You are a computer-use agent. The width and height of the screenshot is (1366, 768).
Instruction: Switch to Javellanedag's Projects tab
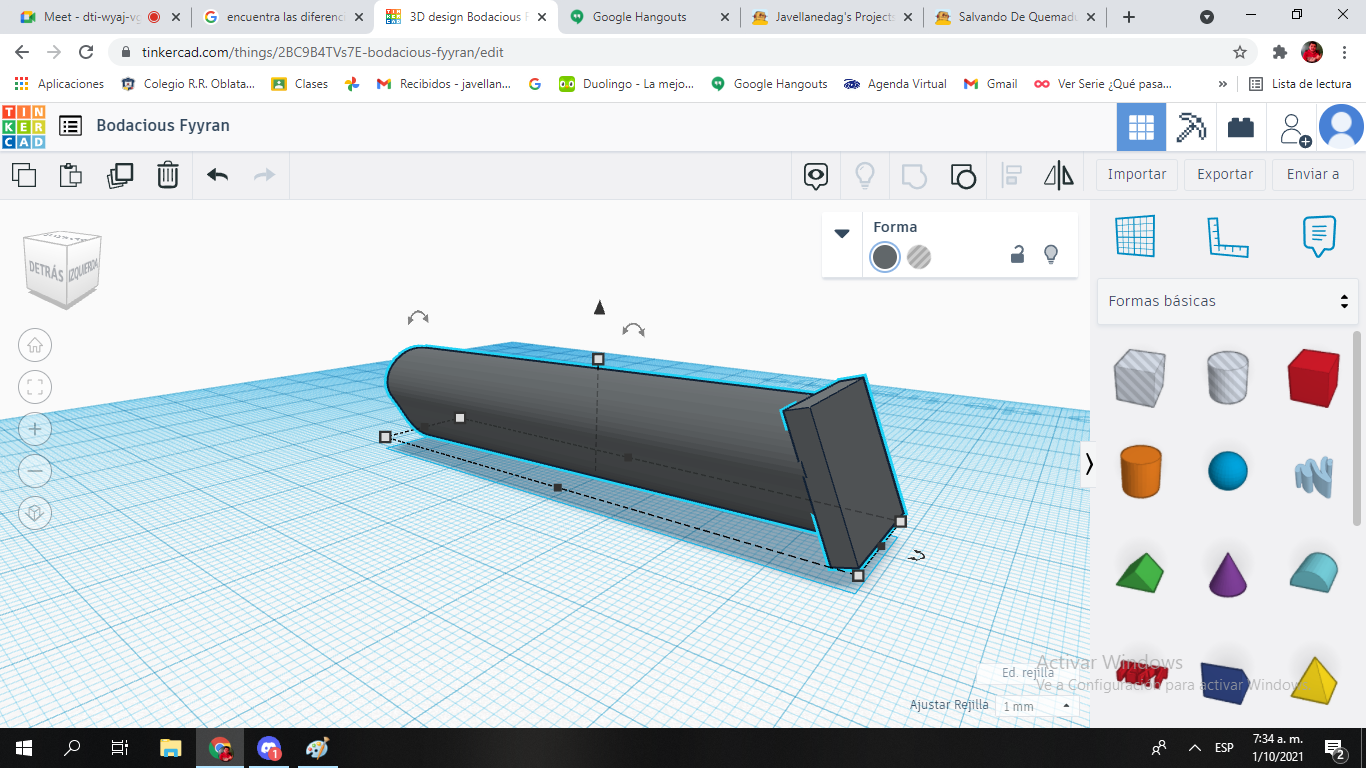click(834, 17)
